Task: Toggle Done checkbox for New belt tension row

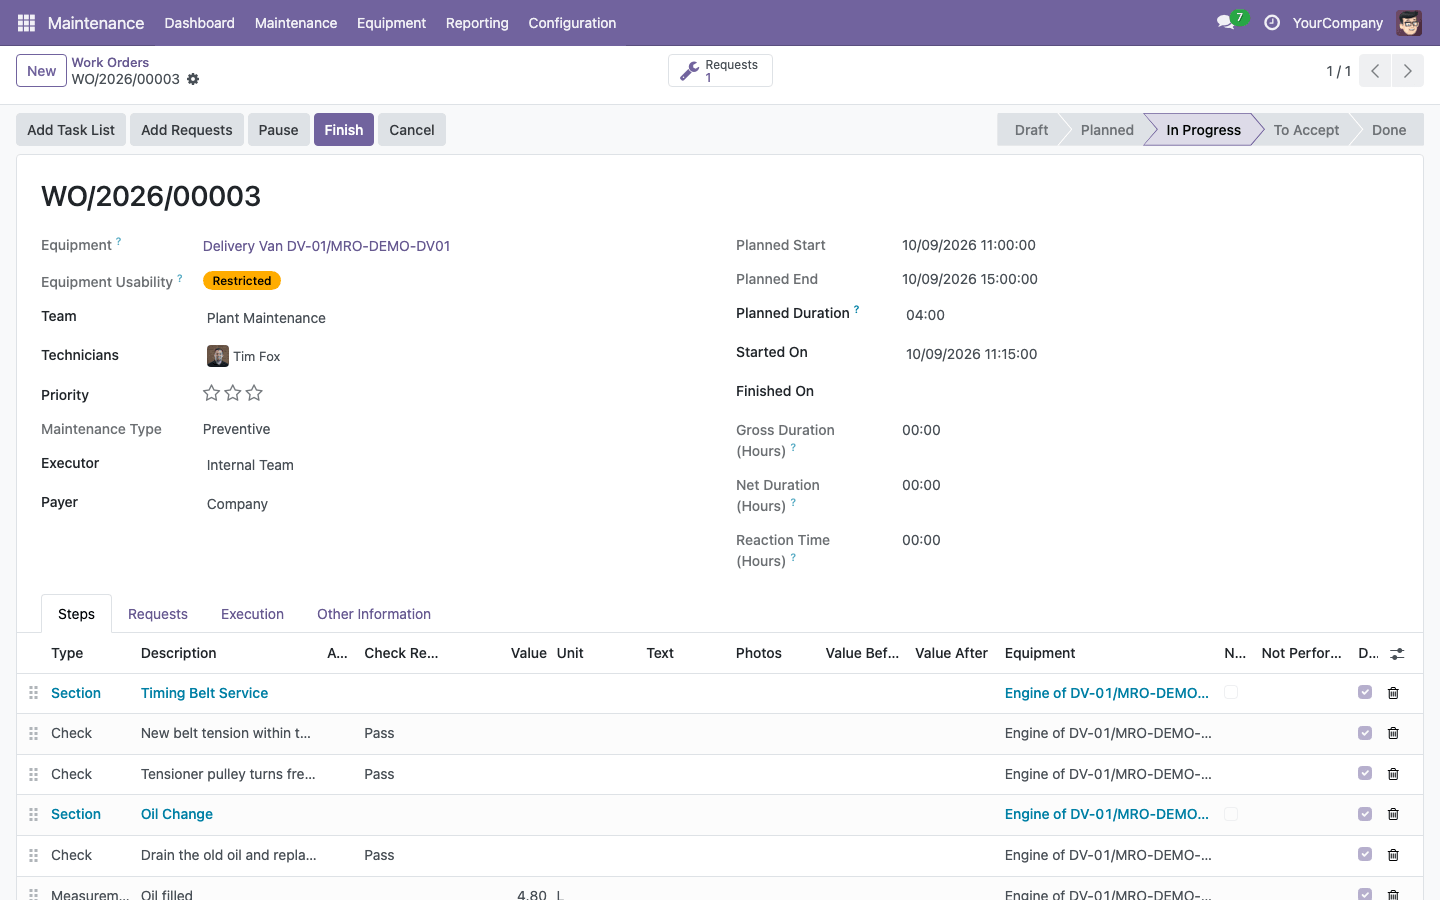Action: pyautogui.click(x=1365, y=733)
